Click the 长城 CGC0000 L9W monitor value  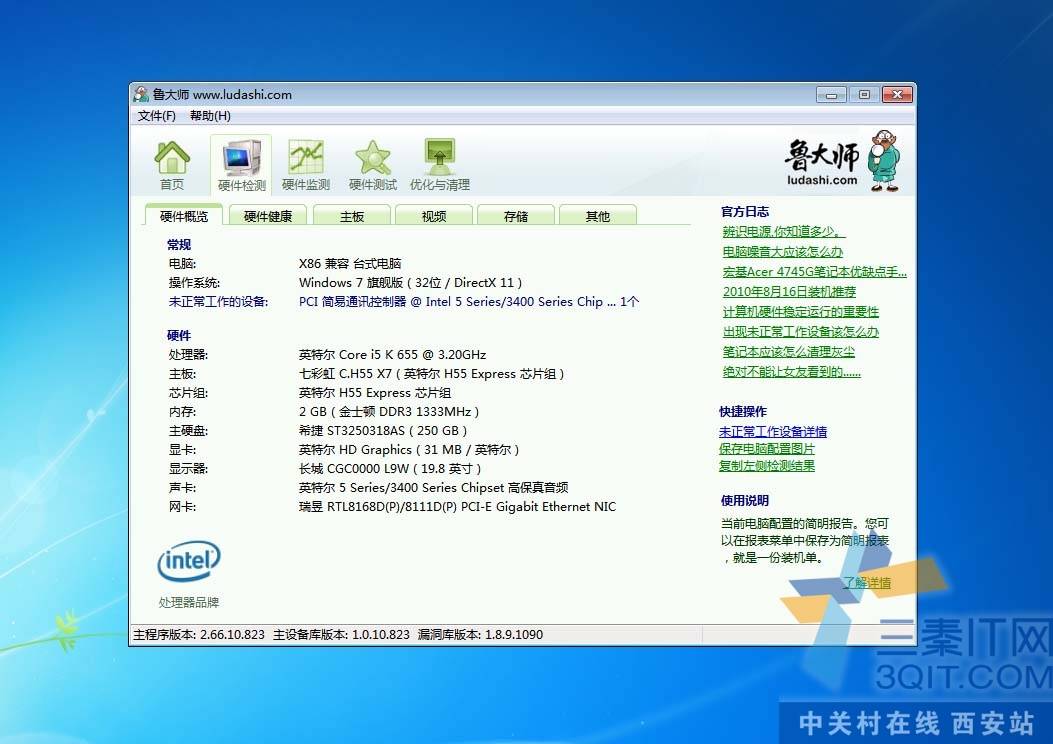click(390, 468)
